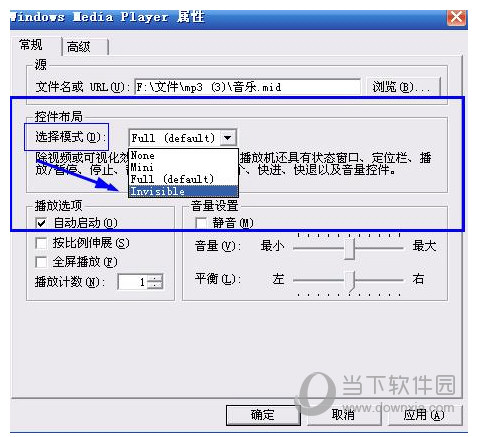Click the 音量(V) volume slider thumb
Viewport: 479px width, 437px height.
pyautogui.click(x=349, y=248)
